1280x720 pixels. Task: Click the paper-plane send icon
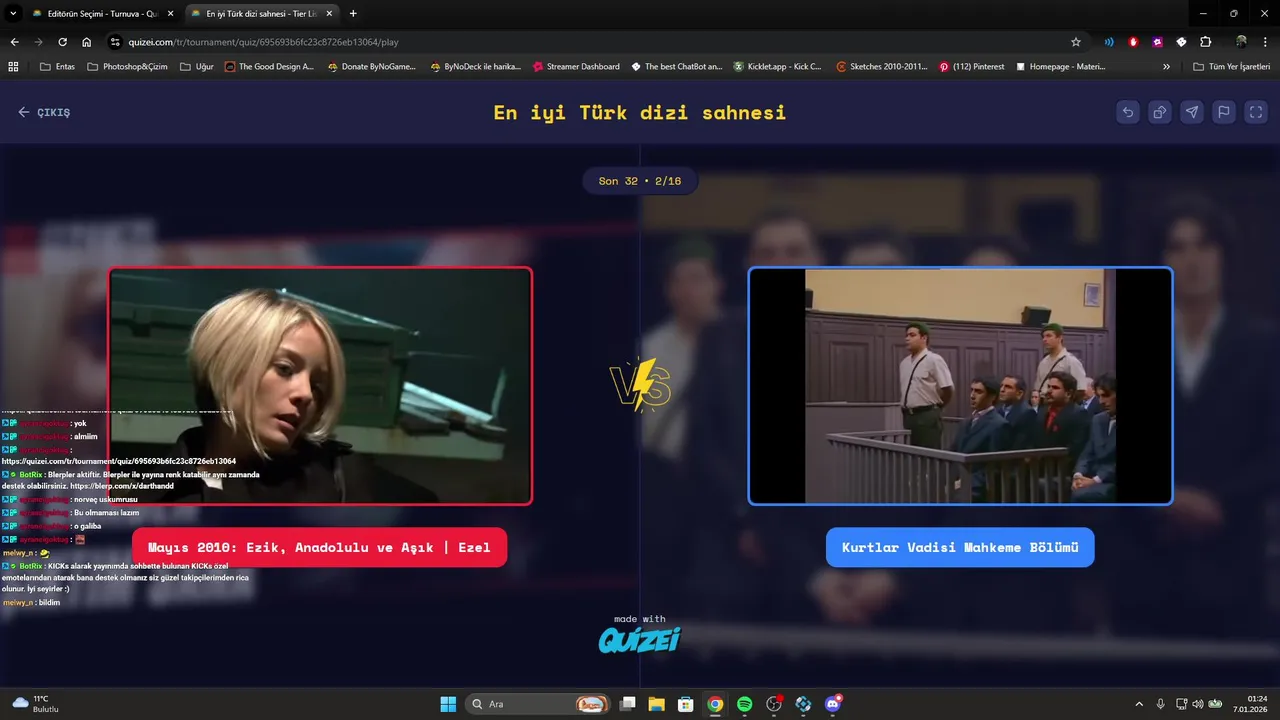coord(1192,112)
